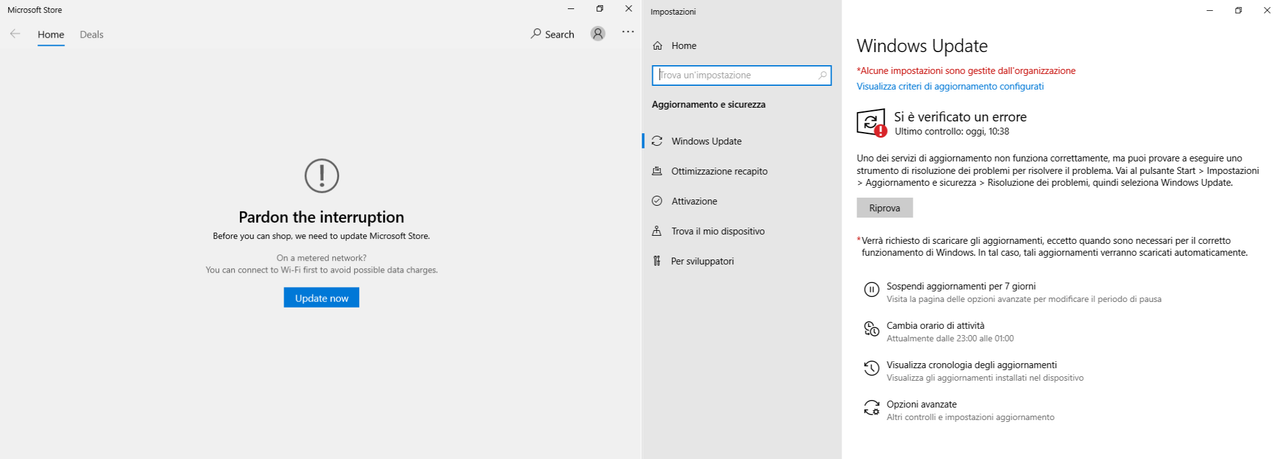This screenshot has width=1280, height=459.
Task: Click the Riprova button
Action: point(885,208)
